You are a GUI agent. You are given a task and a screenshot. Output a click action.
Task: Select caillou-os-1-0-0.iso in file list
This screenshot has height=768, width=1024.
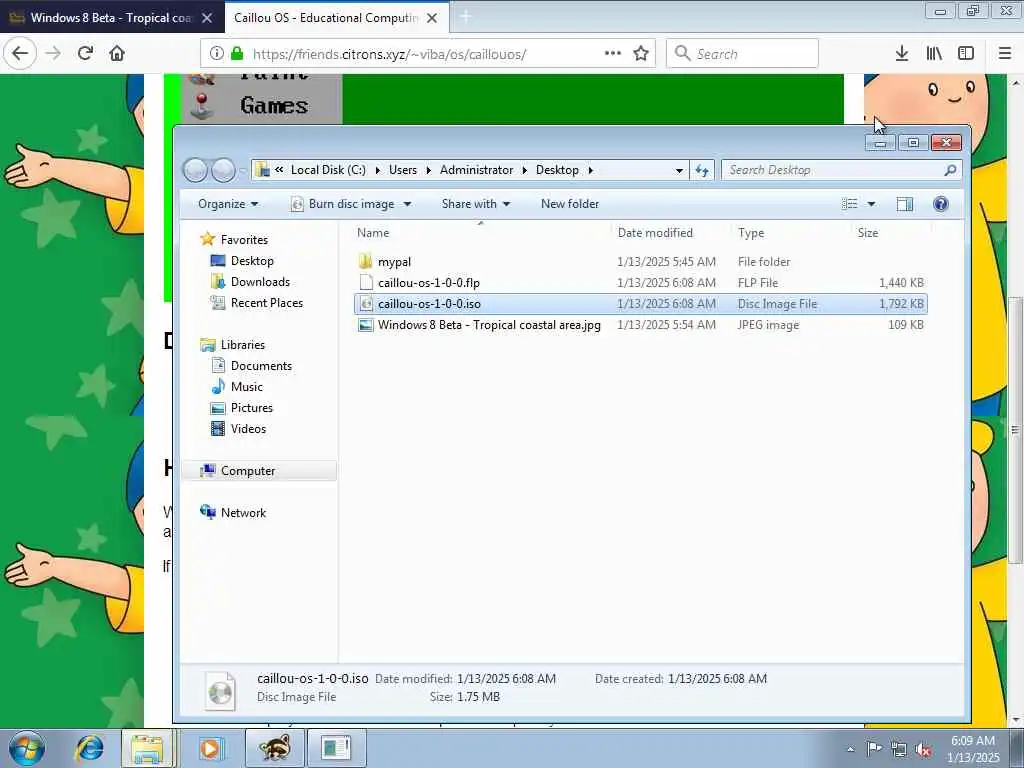point(640,304)
